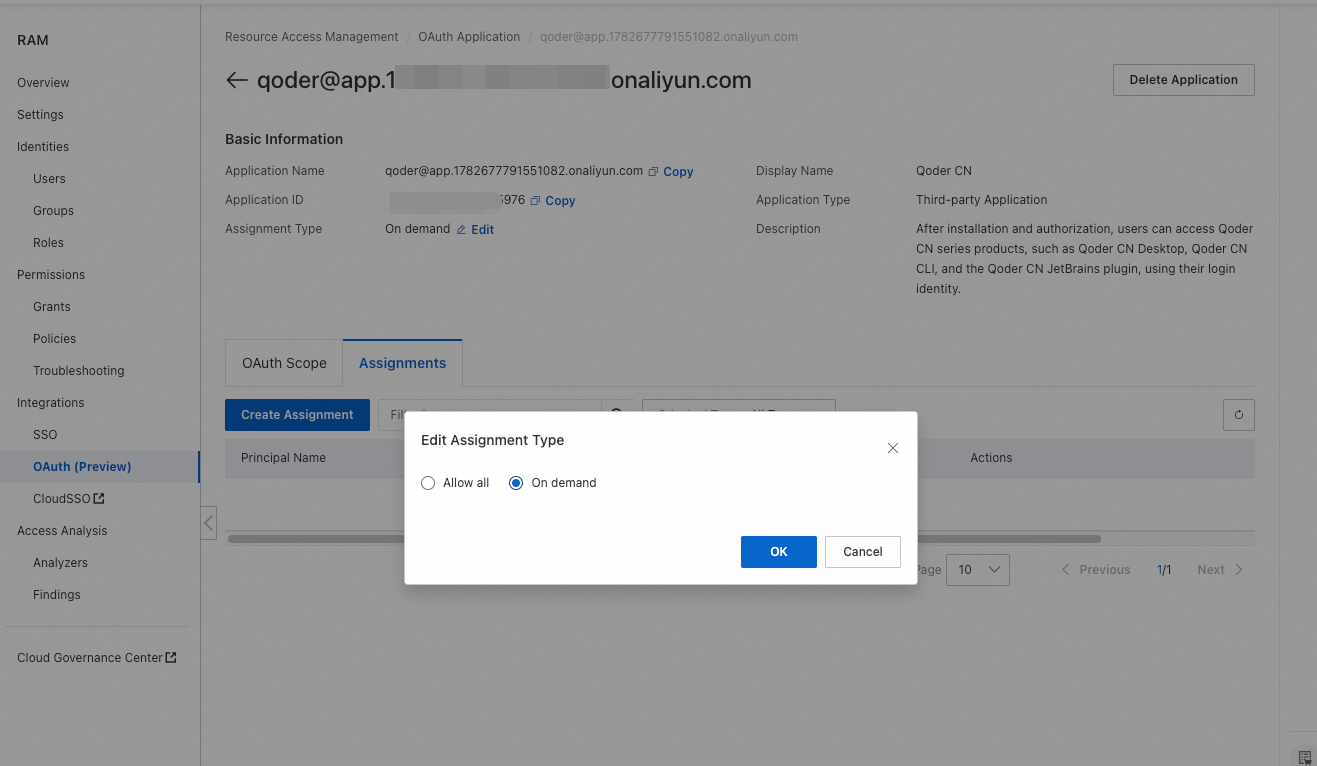Open the CloudSSO external link
Viewport: 1317px width, 766px height.
tap(69, 499)
